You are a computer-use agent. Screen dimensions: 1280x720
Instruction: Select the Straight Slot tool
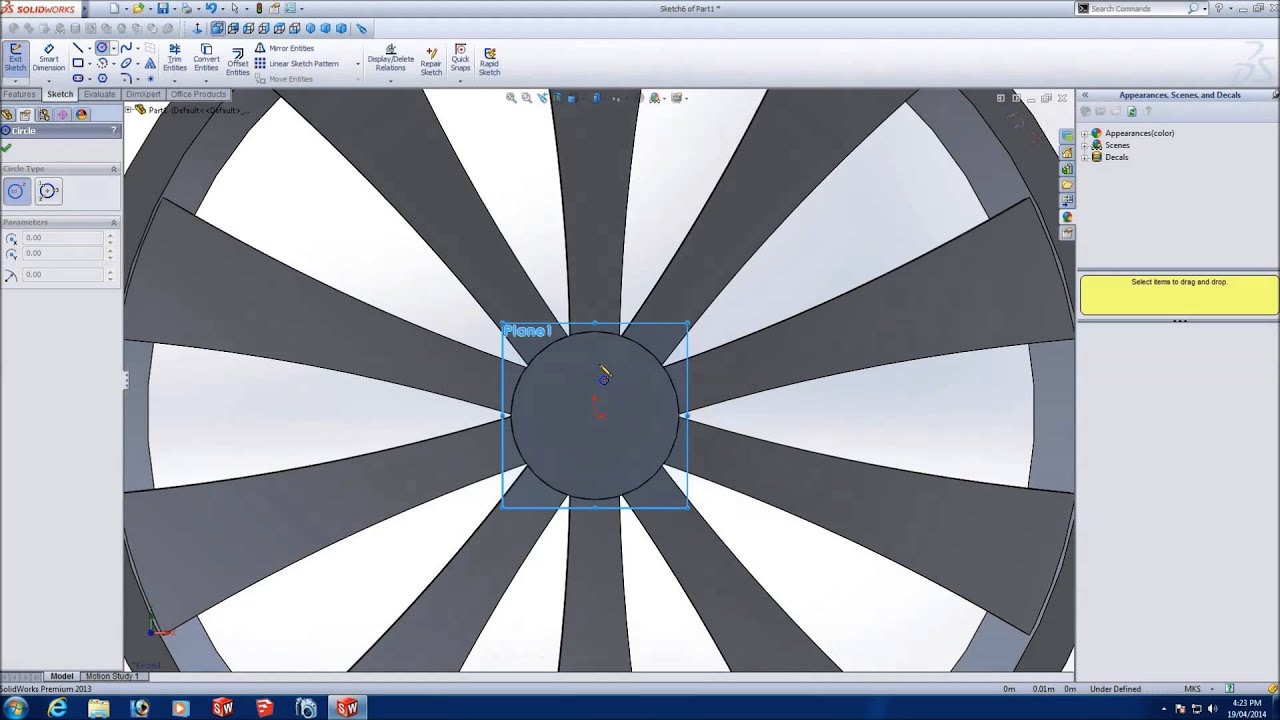click(x=78, y=78)
